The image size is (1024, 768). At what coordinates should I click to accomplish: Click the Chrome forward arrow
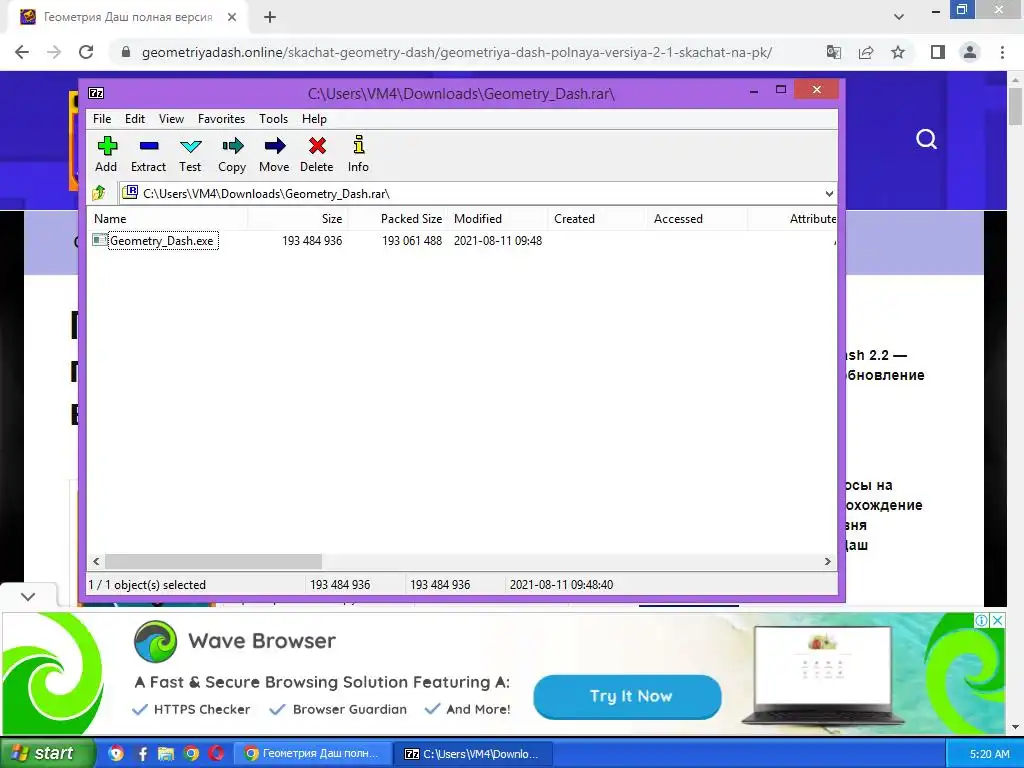pos(54,52)
